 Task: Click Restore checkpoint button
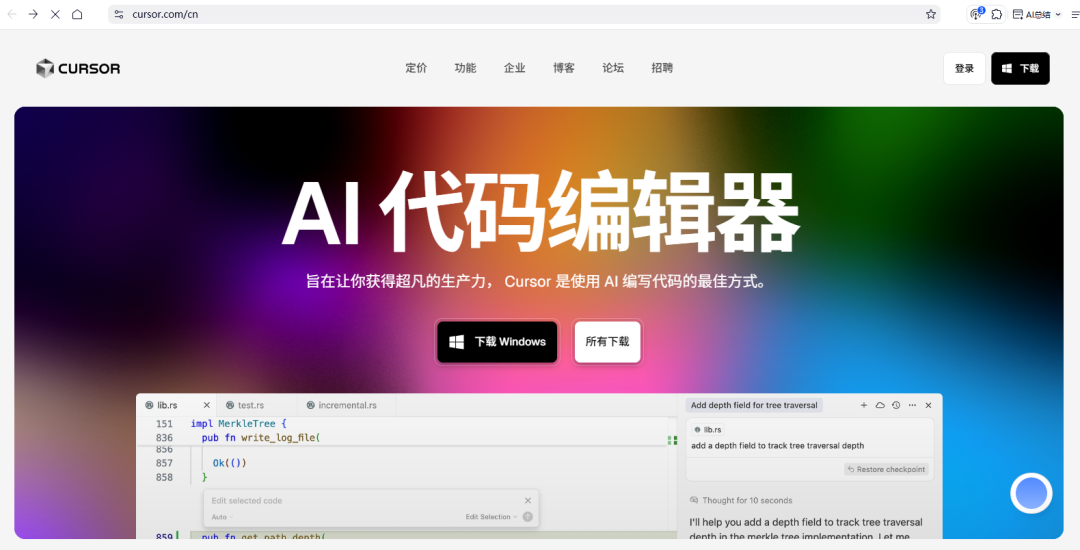pos(886,469)
